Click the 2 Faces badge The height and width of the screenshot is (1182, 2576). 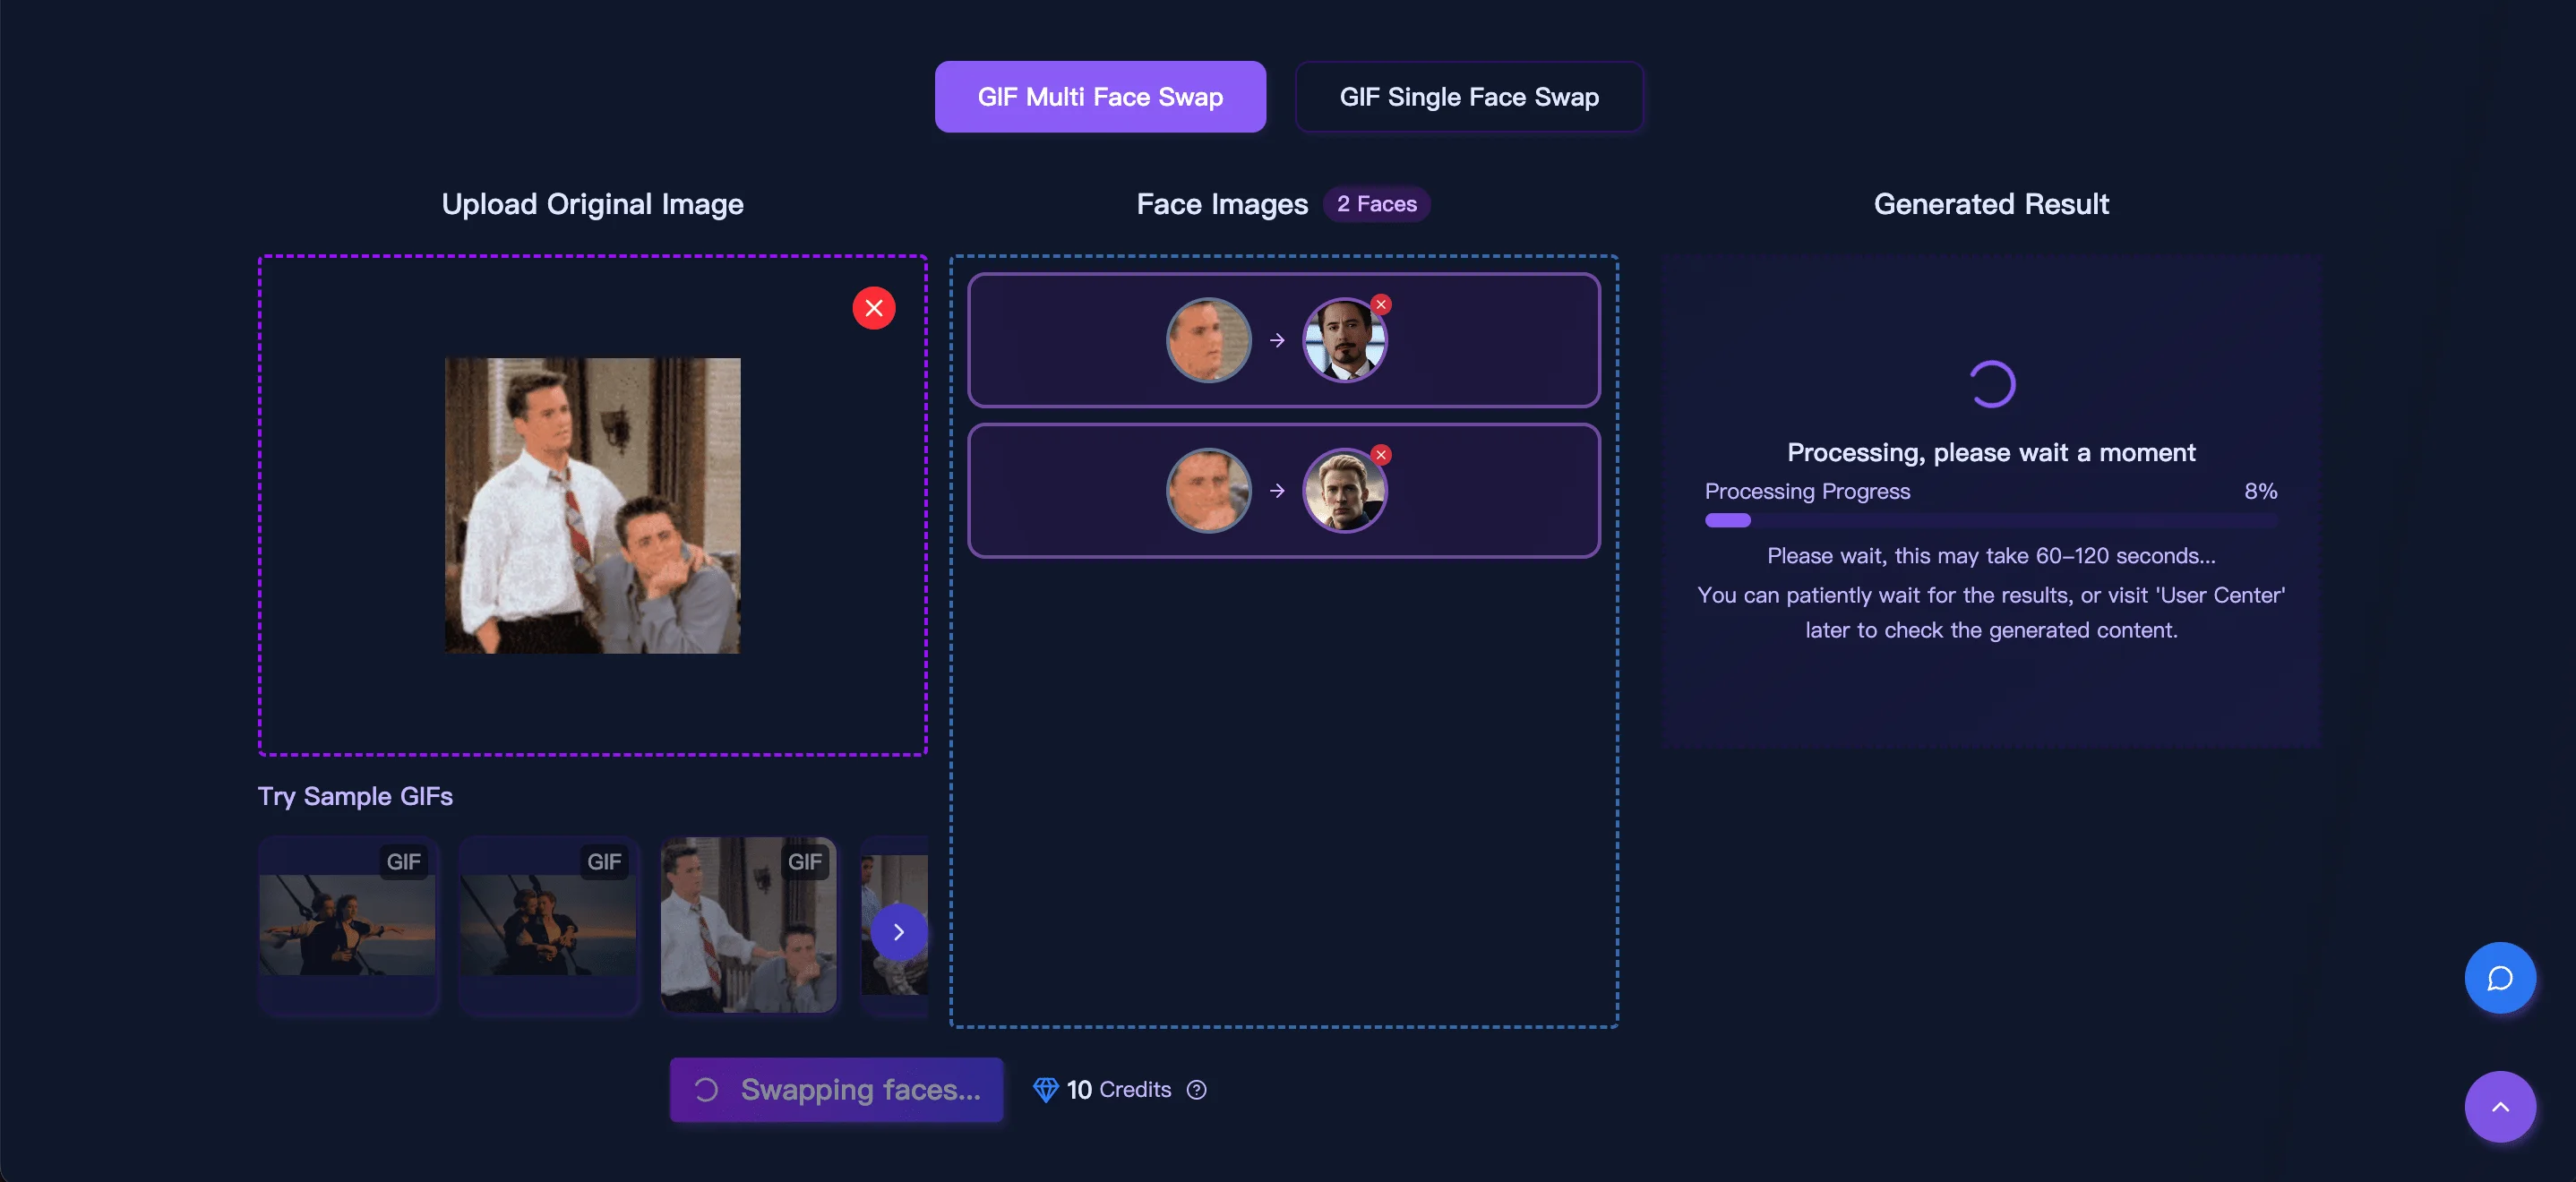[x=1376, y=204]
